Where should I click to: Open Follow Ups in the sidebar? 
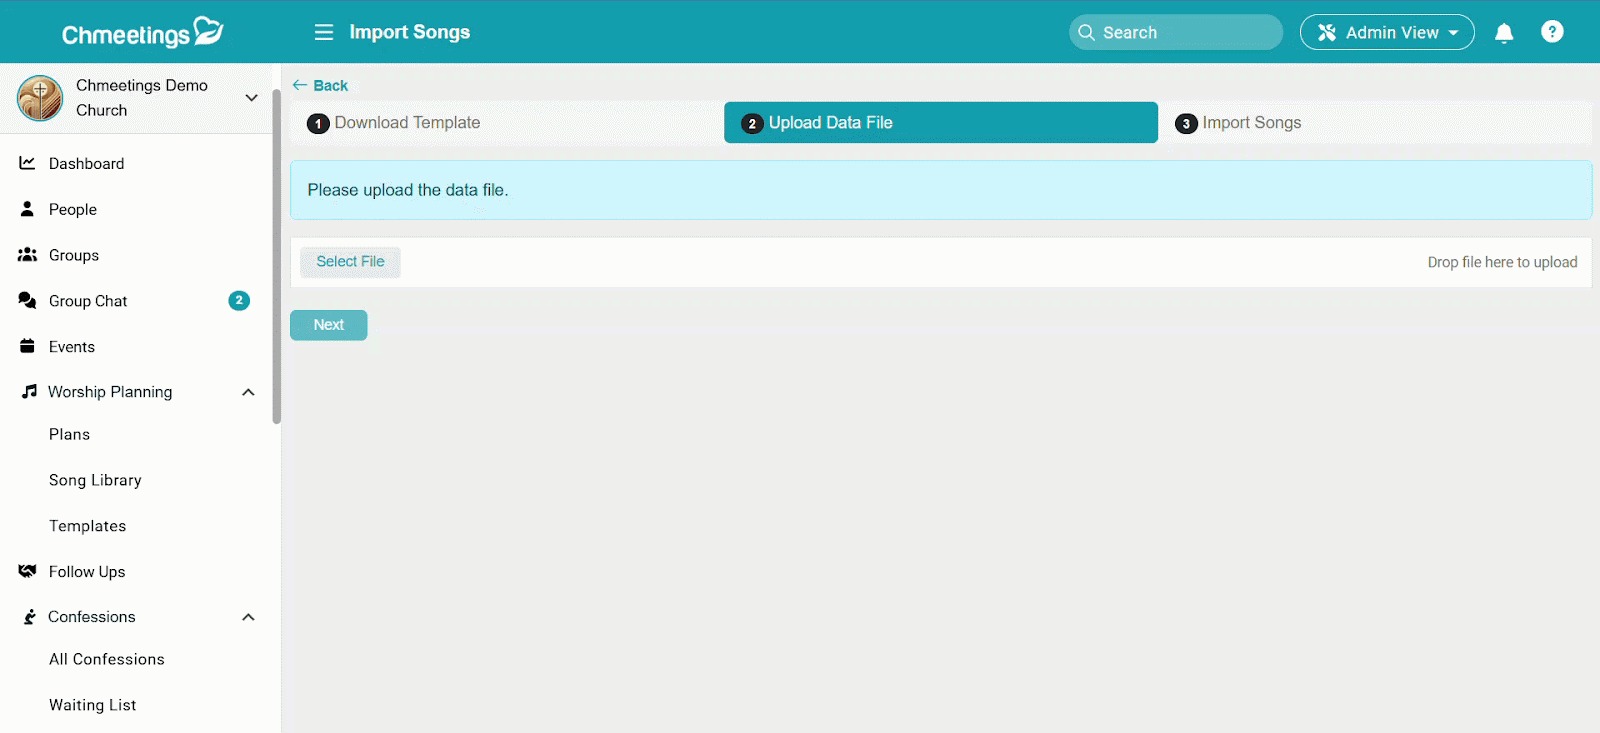coord(87,572)
